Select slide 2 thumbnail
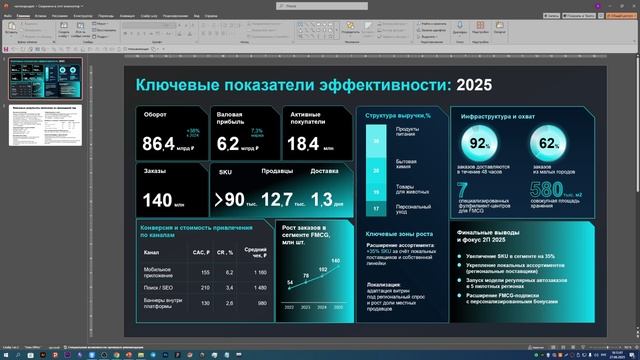This screenshot has height=360, width=640. pyautogui.click(x=45, y=125)
